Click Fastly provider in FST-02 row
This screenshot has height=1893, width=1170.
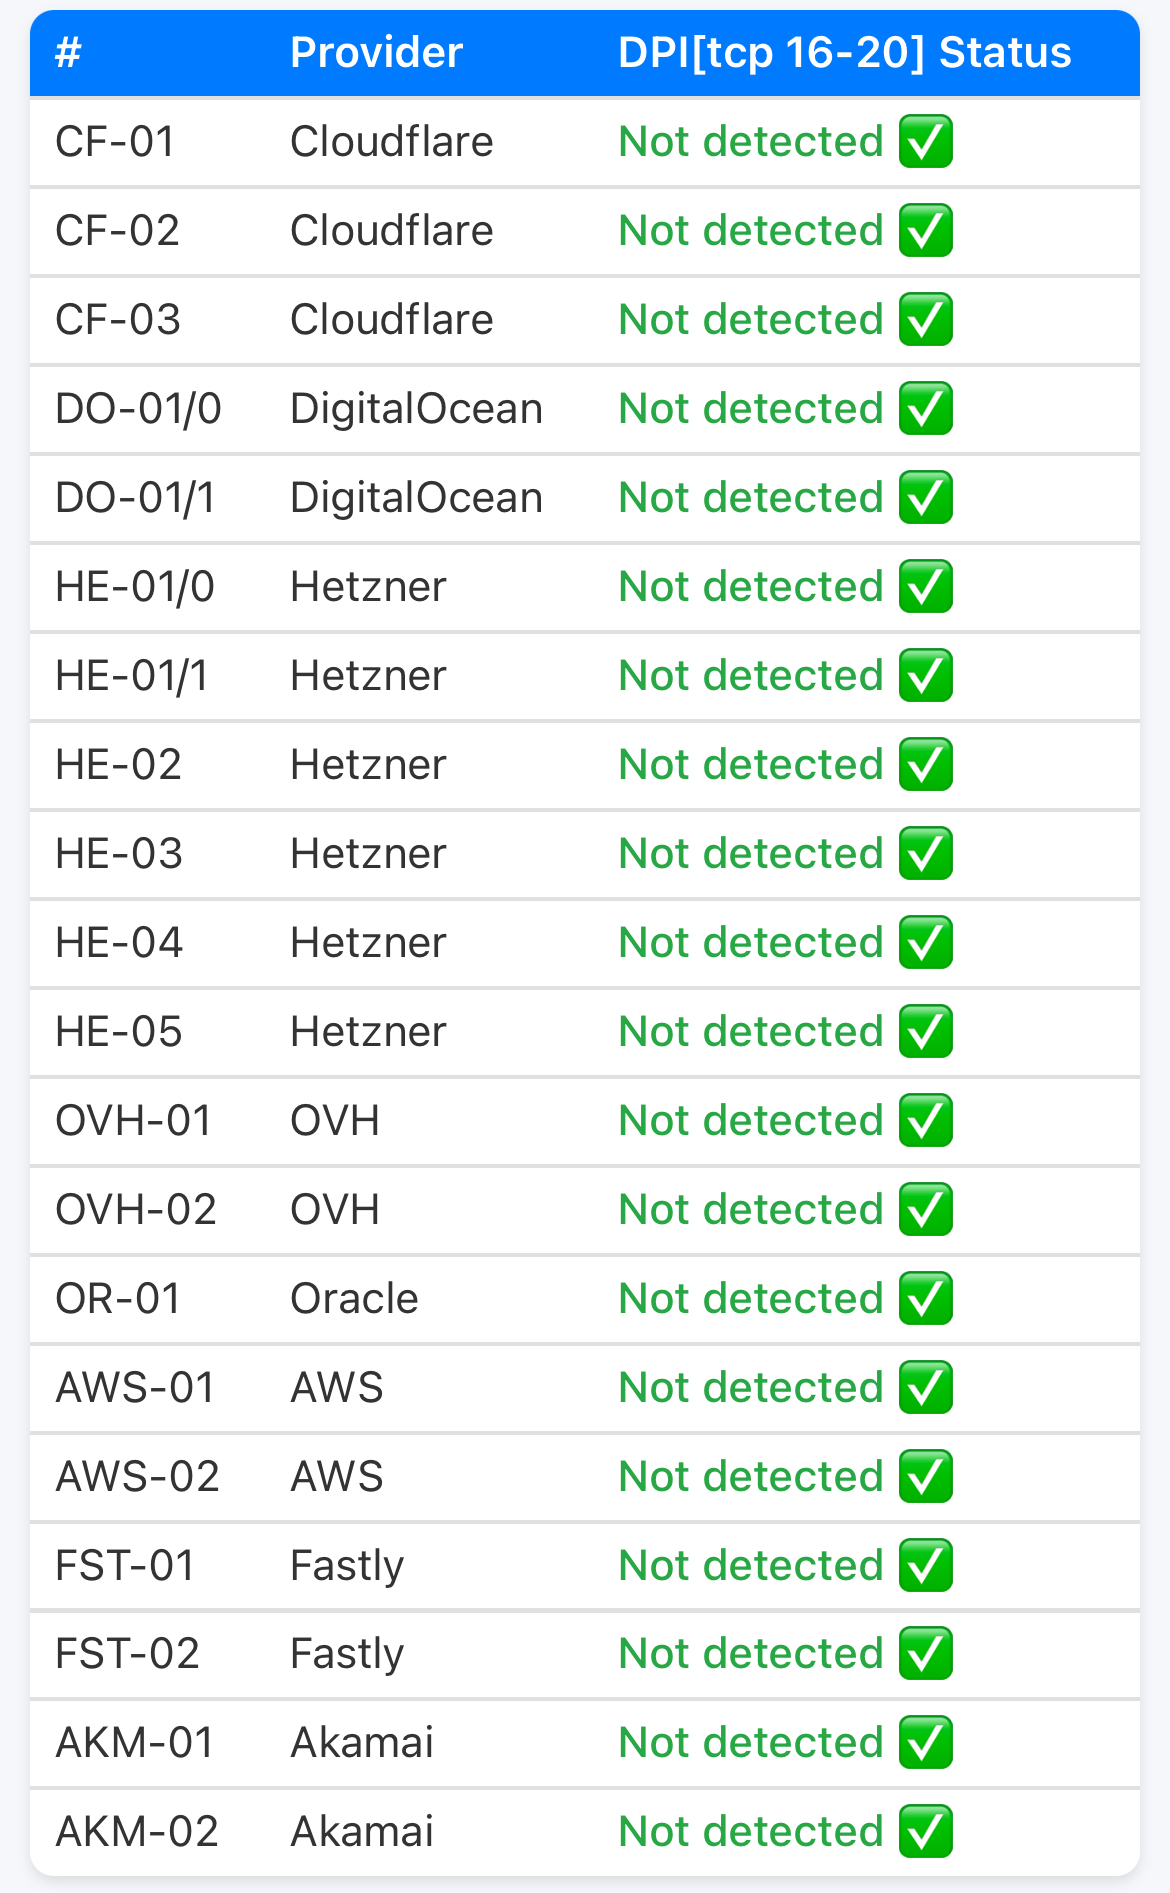(347, 1654)
